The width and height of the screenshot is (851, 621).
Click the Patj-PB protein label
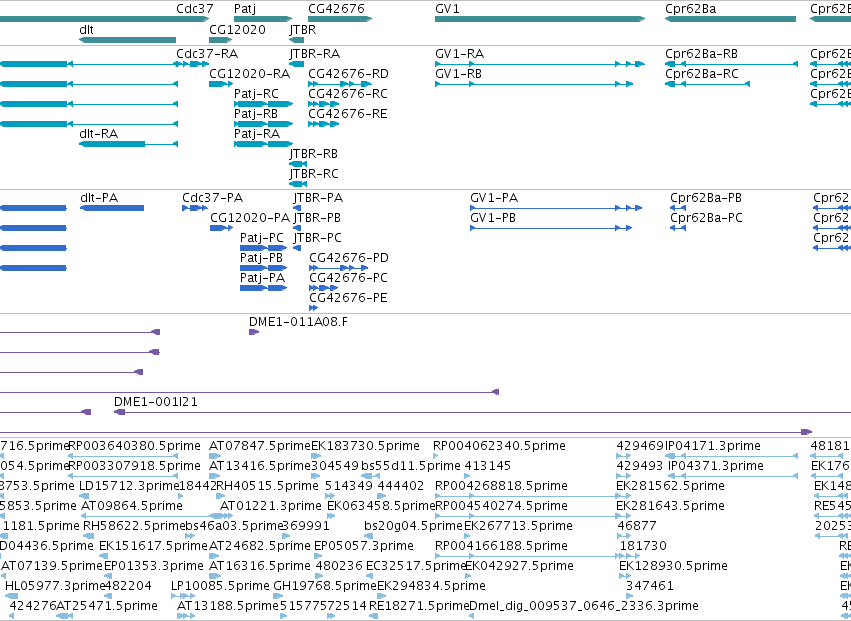pos(261,258)
